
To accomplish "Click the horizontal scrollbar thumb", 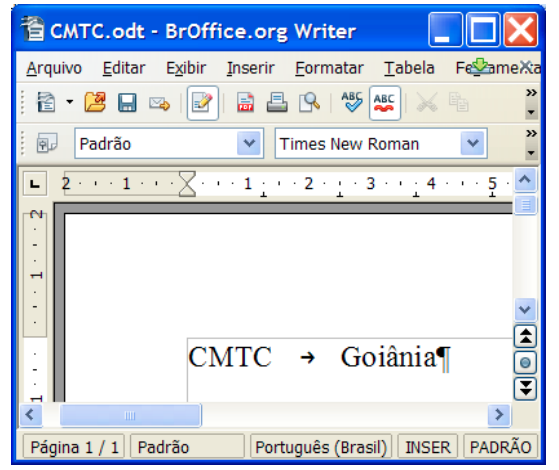I will click(130, 415).
